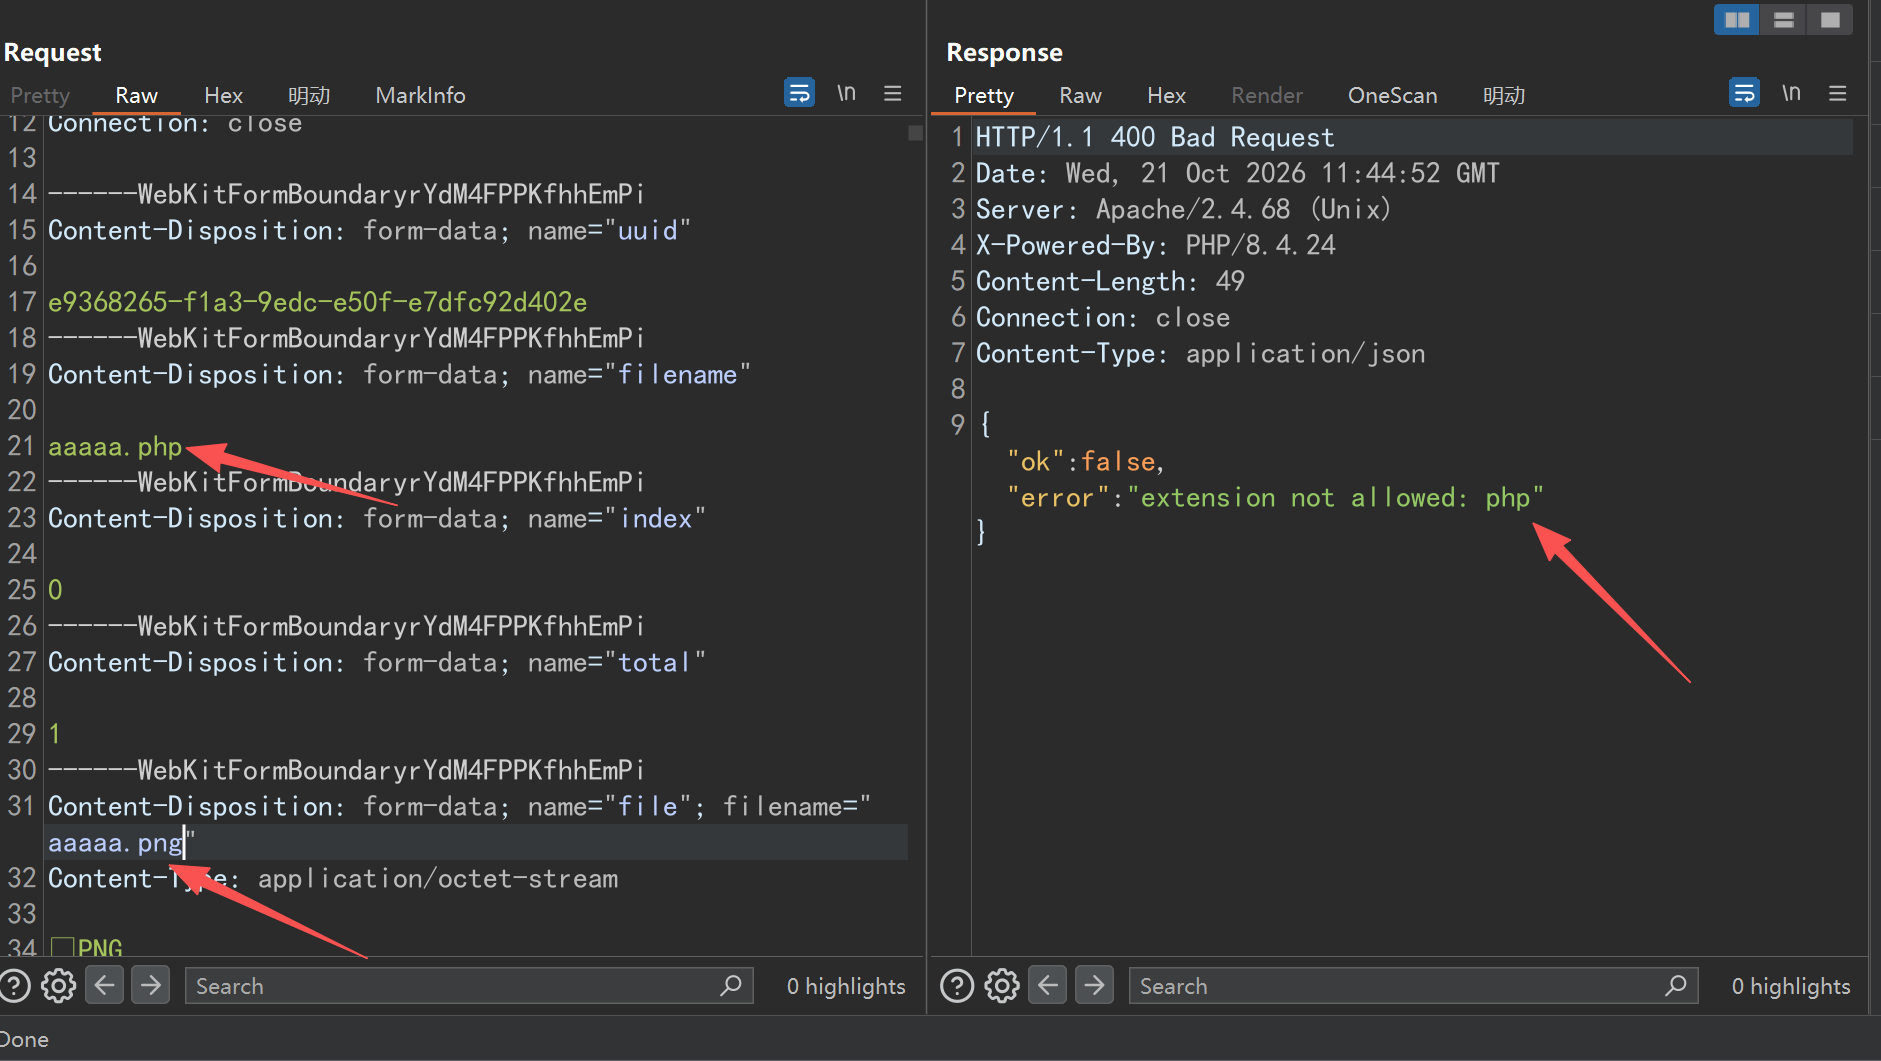Screen dimensions: 1881x1061
Task: Open the Request MarkInfo tab
Action: pos(421,95)
